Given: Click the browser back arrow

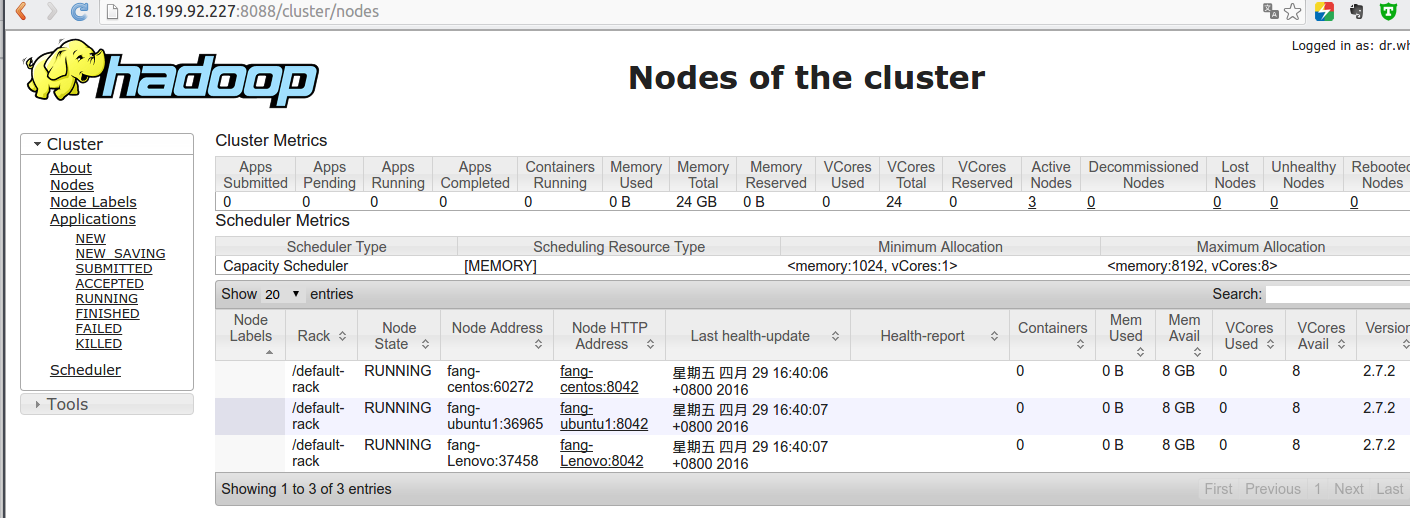Looking at the screenshot, I should pos(20,12).
